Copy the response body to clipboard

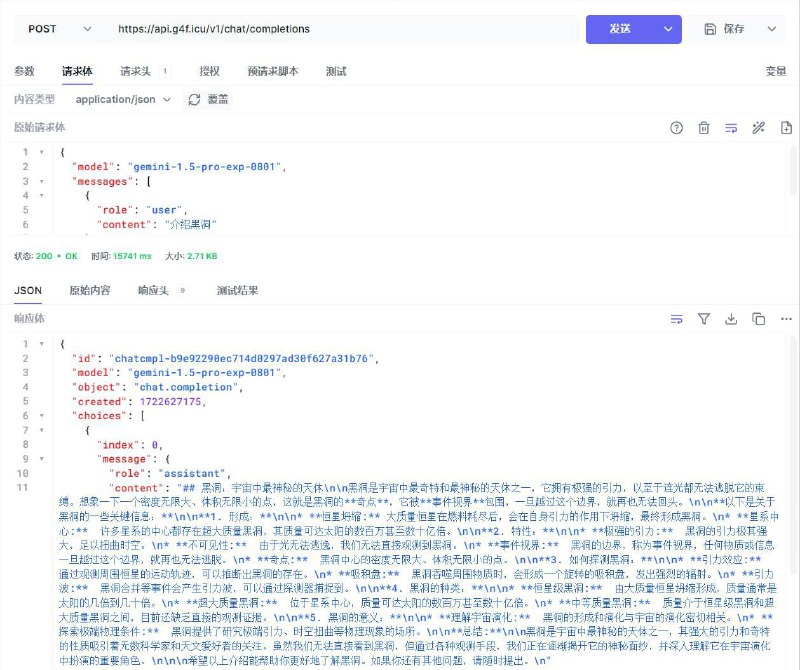[x=759, y=319]
